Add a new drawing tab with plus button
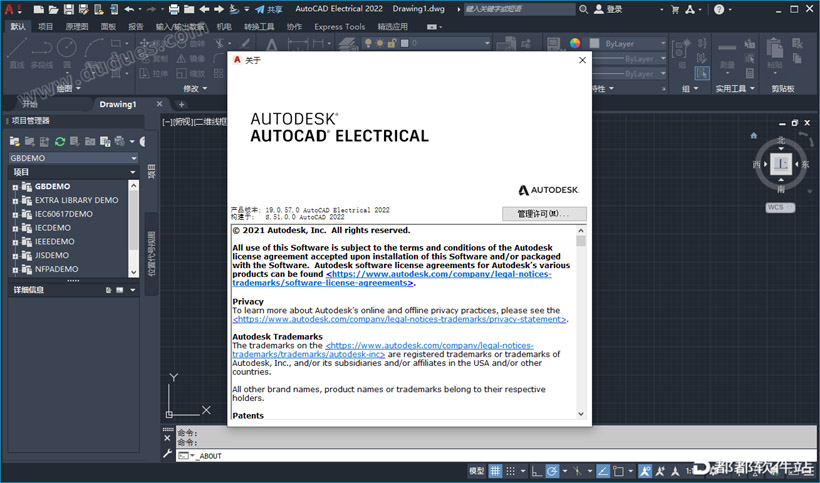Viewport: 820px width, 483px height. tap(181, 104)
